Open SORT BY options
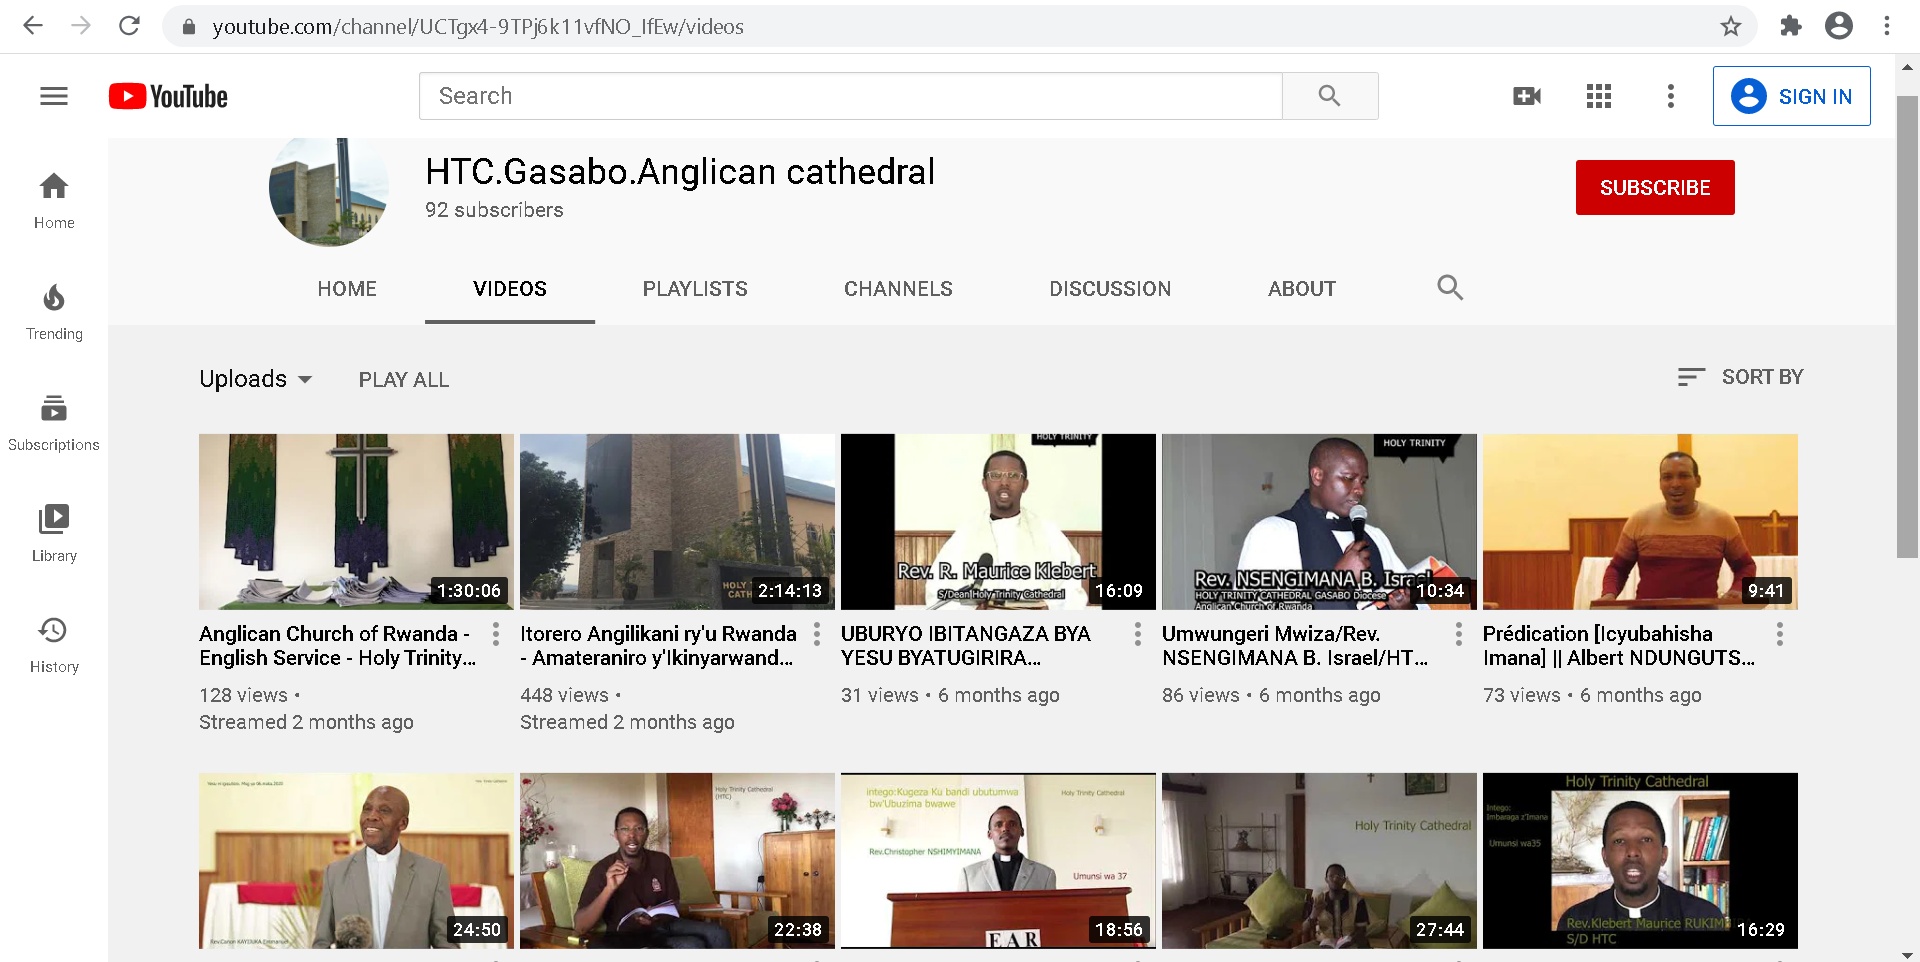 click(x=1740, y=377)
